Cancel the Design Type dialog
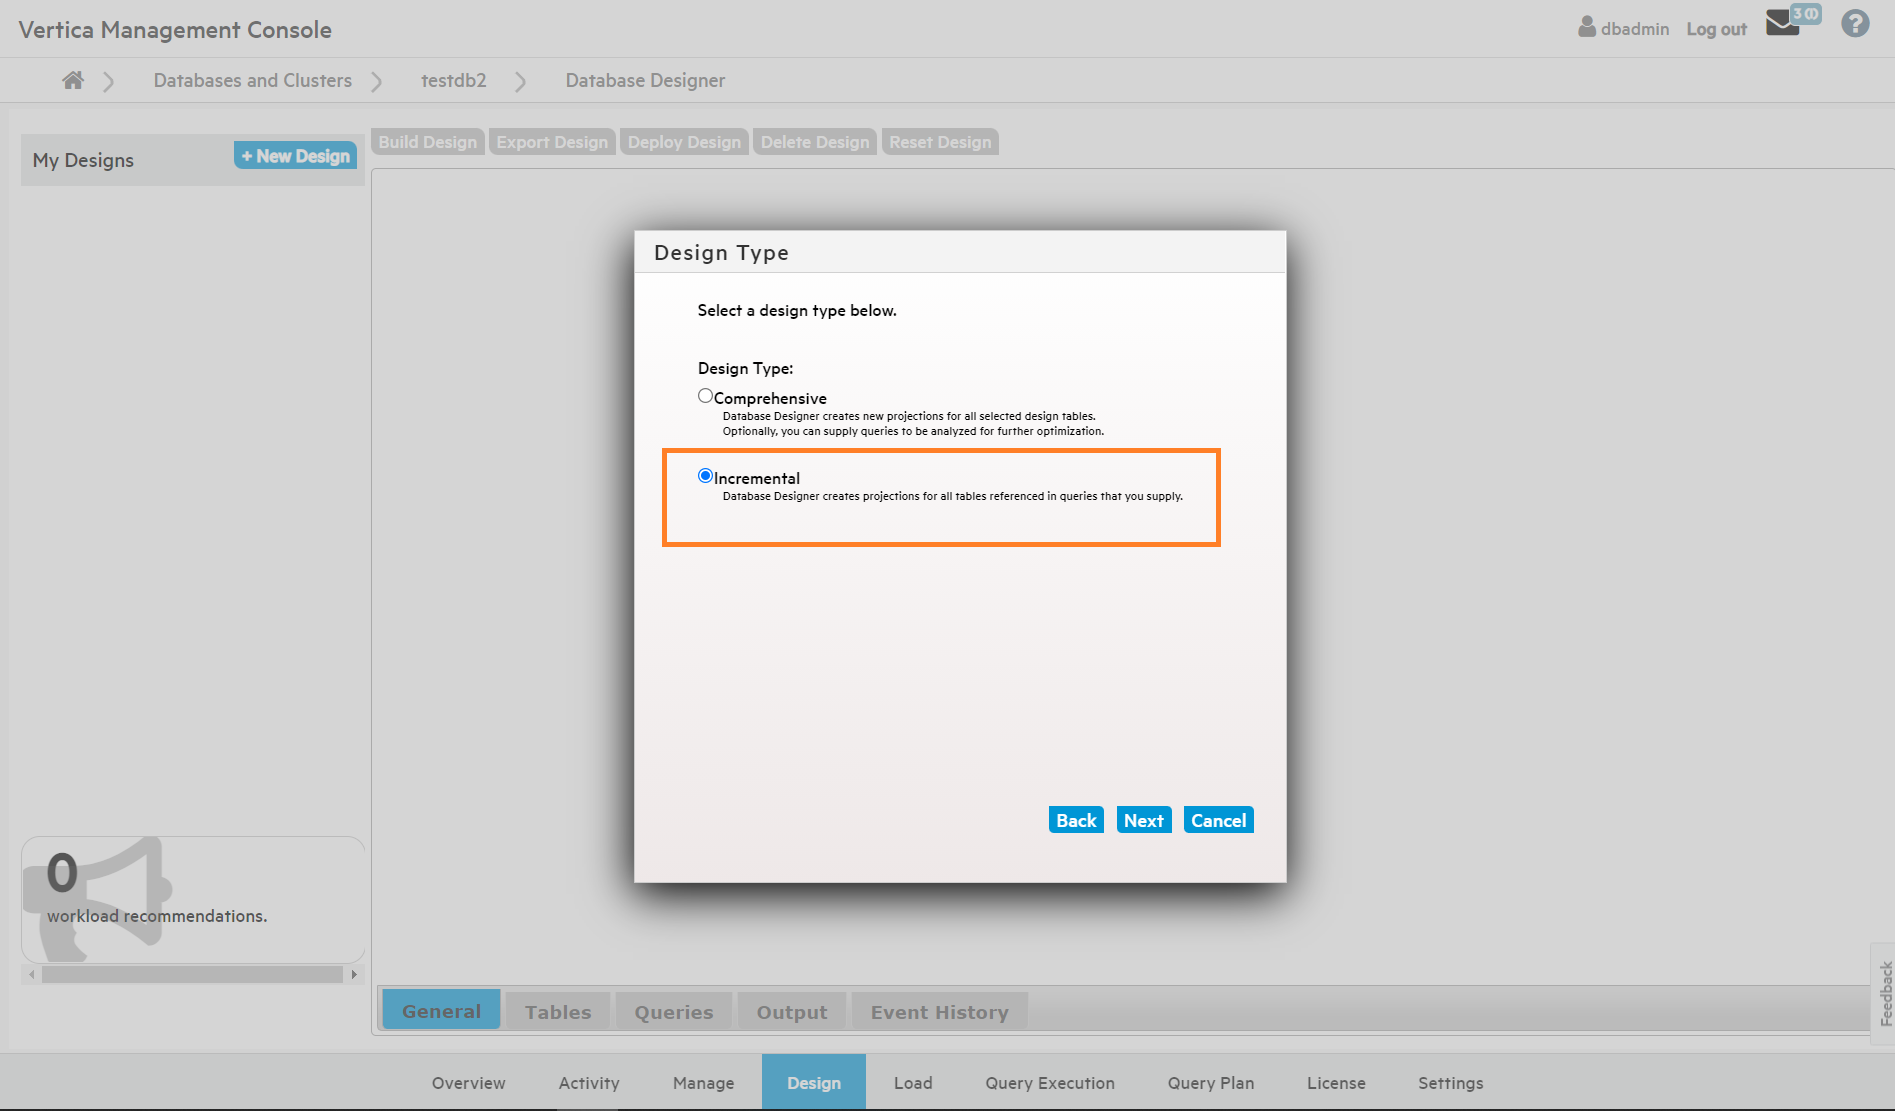The height and width of the screenshot is (1111, 1895). tap(1218, 820)
